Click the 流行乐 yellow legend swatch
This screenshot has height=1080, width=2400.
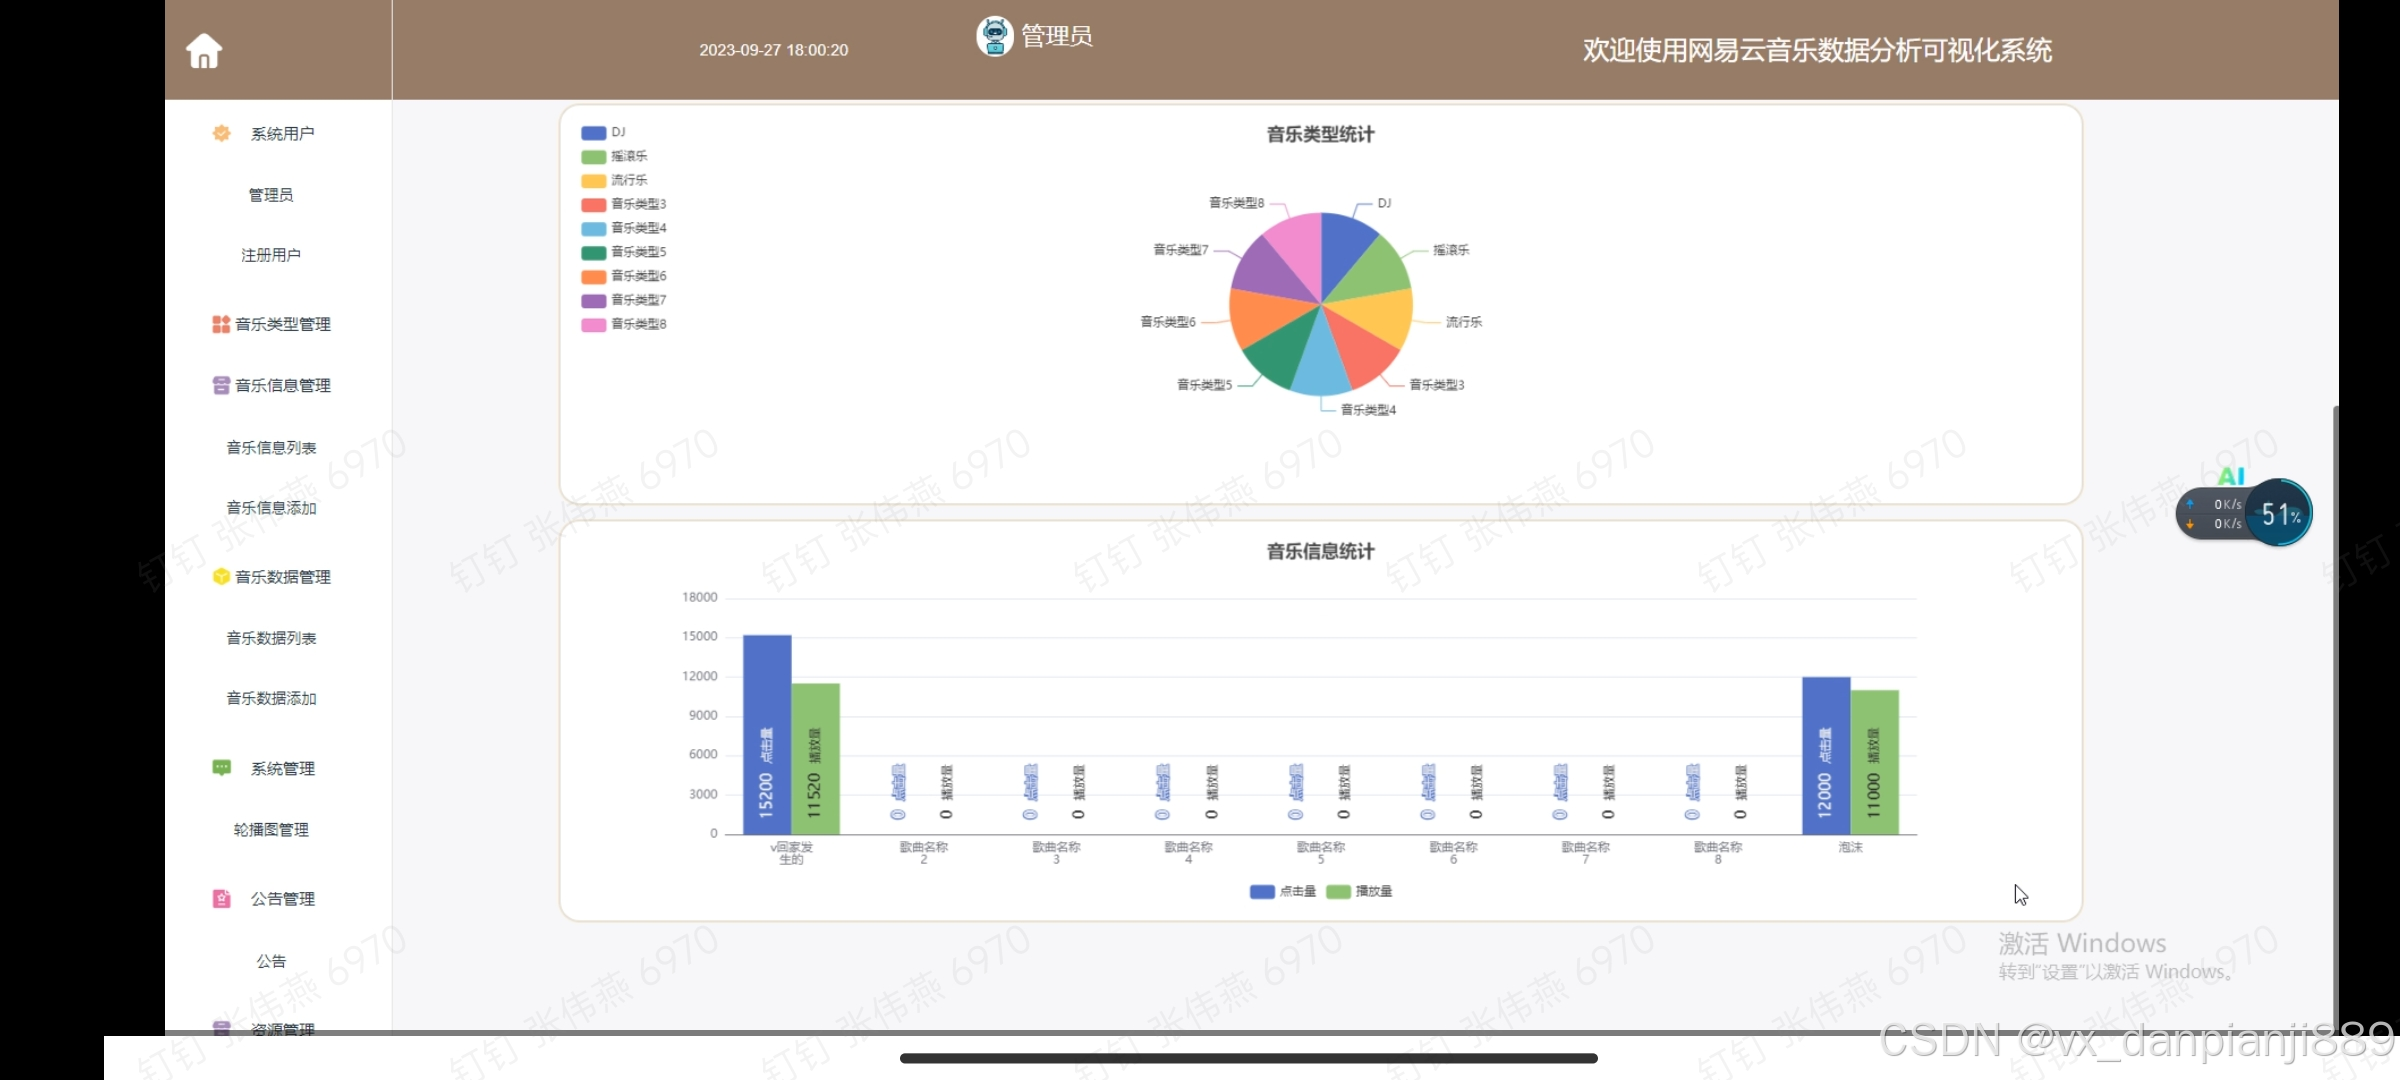click(x=594, y=180)
